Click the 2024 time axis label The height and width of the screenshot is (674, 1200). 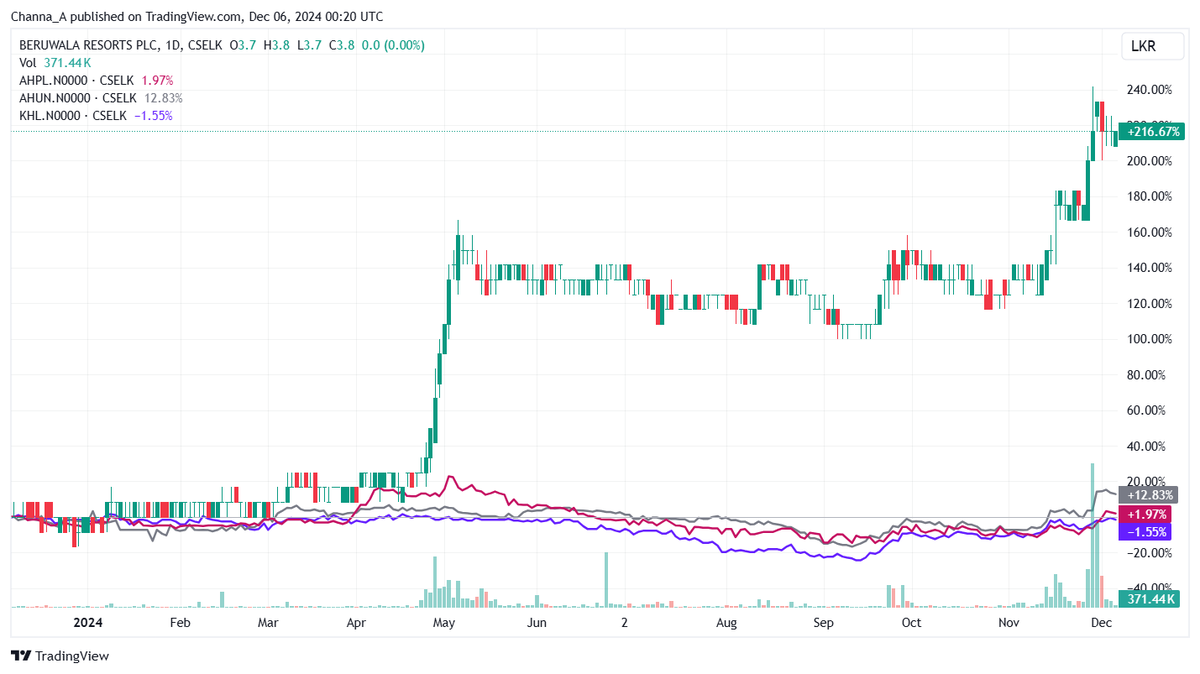pos(89,622)
